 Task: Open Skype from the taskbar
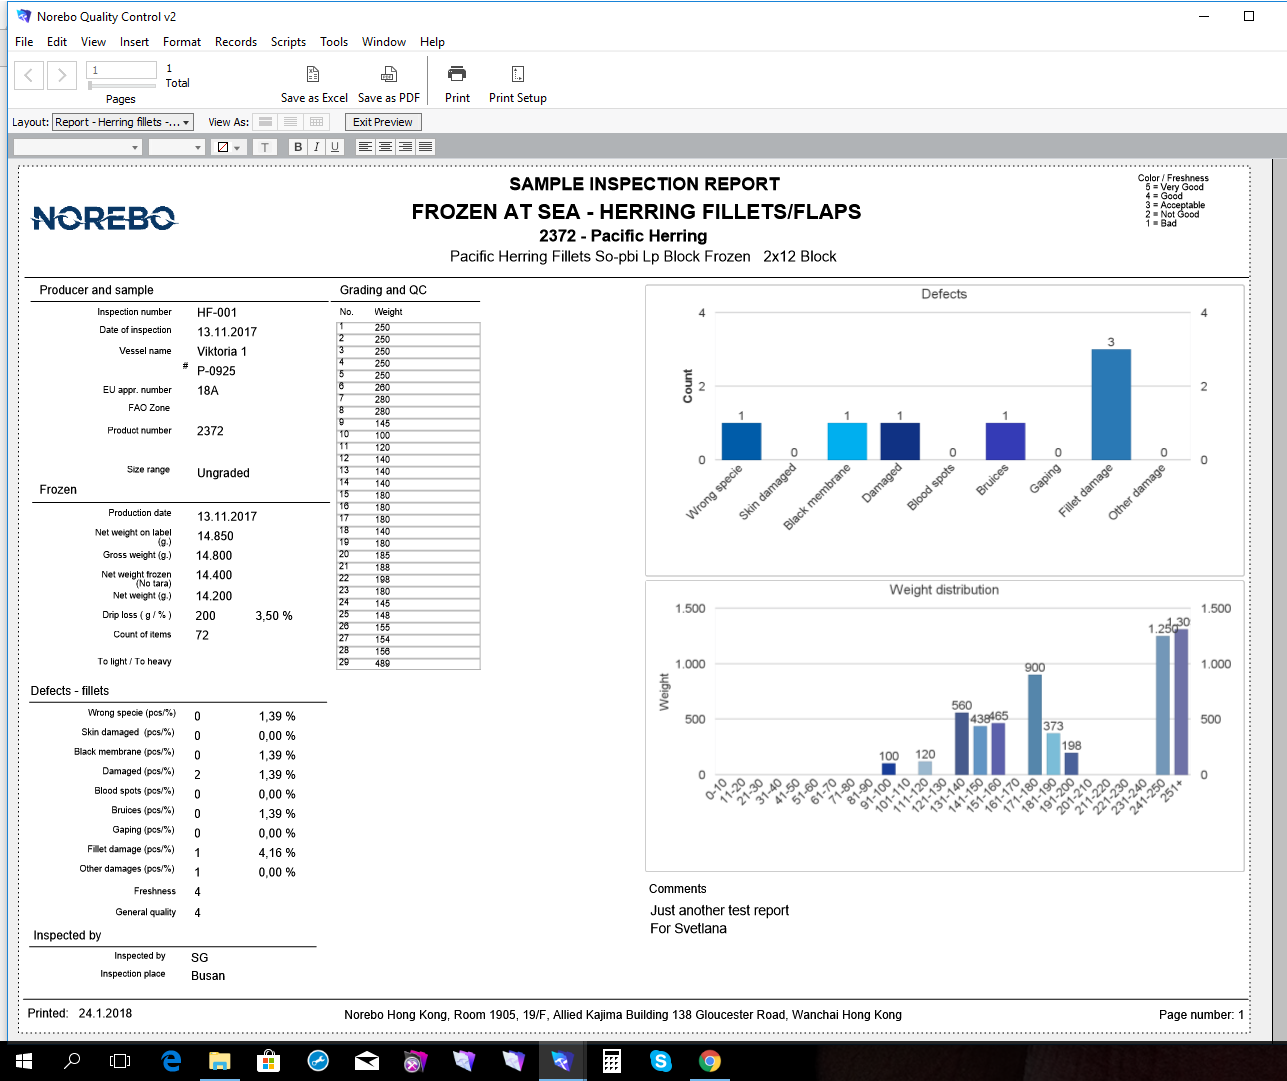coord(661,1061)
